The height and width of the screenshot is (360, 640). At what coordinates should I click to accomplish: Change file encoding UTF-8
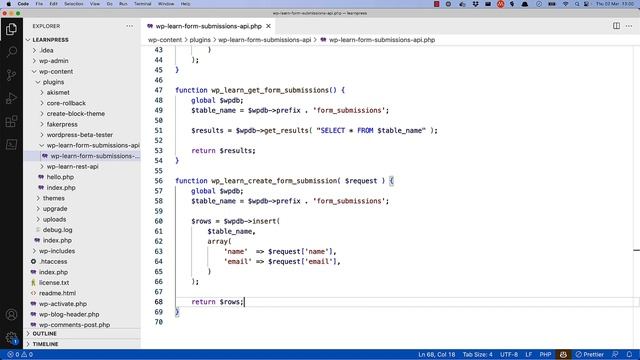(x=509, y=354)
